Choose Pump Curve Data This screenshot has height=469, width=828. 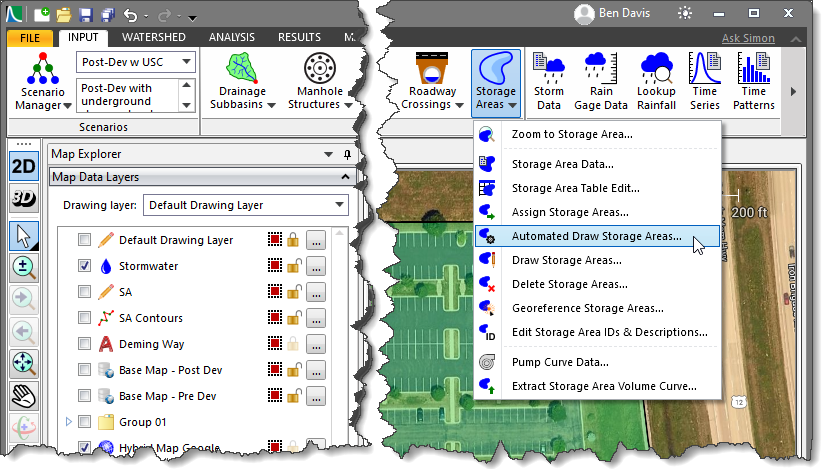(597, 362)
